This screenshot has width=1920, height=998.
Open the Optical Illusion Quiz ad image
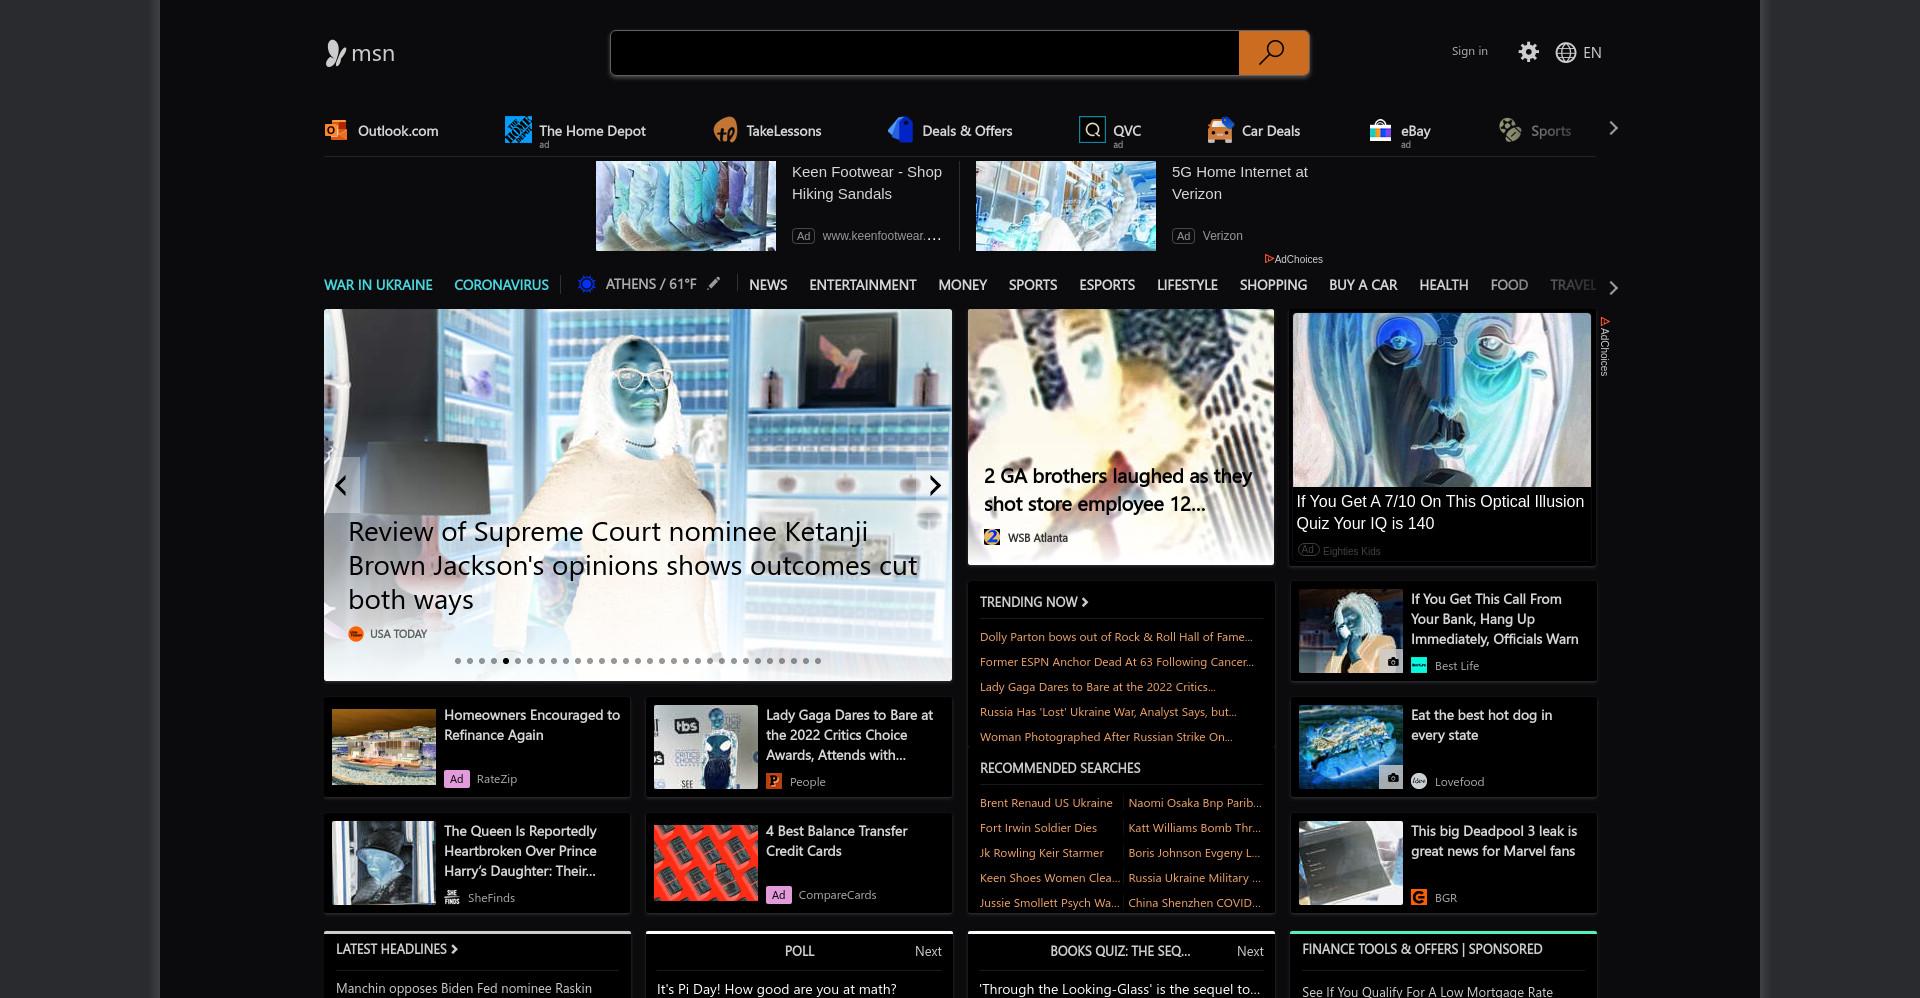point(1441,400)
